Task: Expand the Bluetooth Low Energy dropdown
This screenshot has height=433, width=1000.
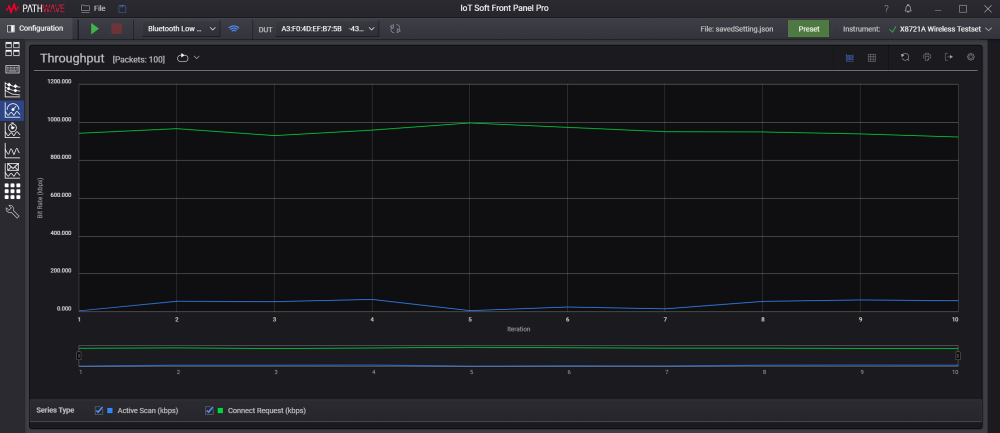Action: click(181, 29)
